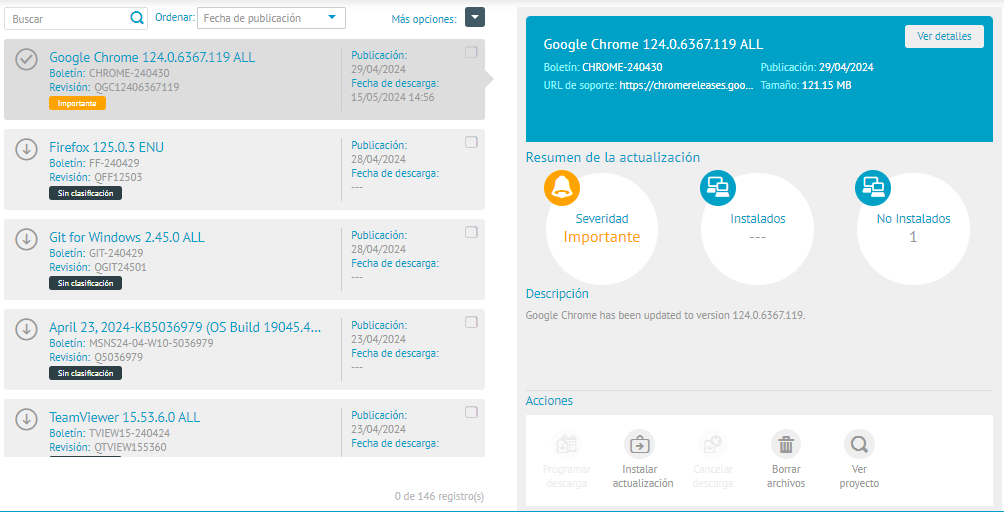The width and height of the screenshot is (1004, 512).
Task: Click the Acciones section heading
Action: click(549, 401)
